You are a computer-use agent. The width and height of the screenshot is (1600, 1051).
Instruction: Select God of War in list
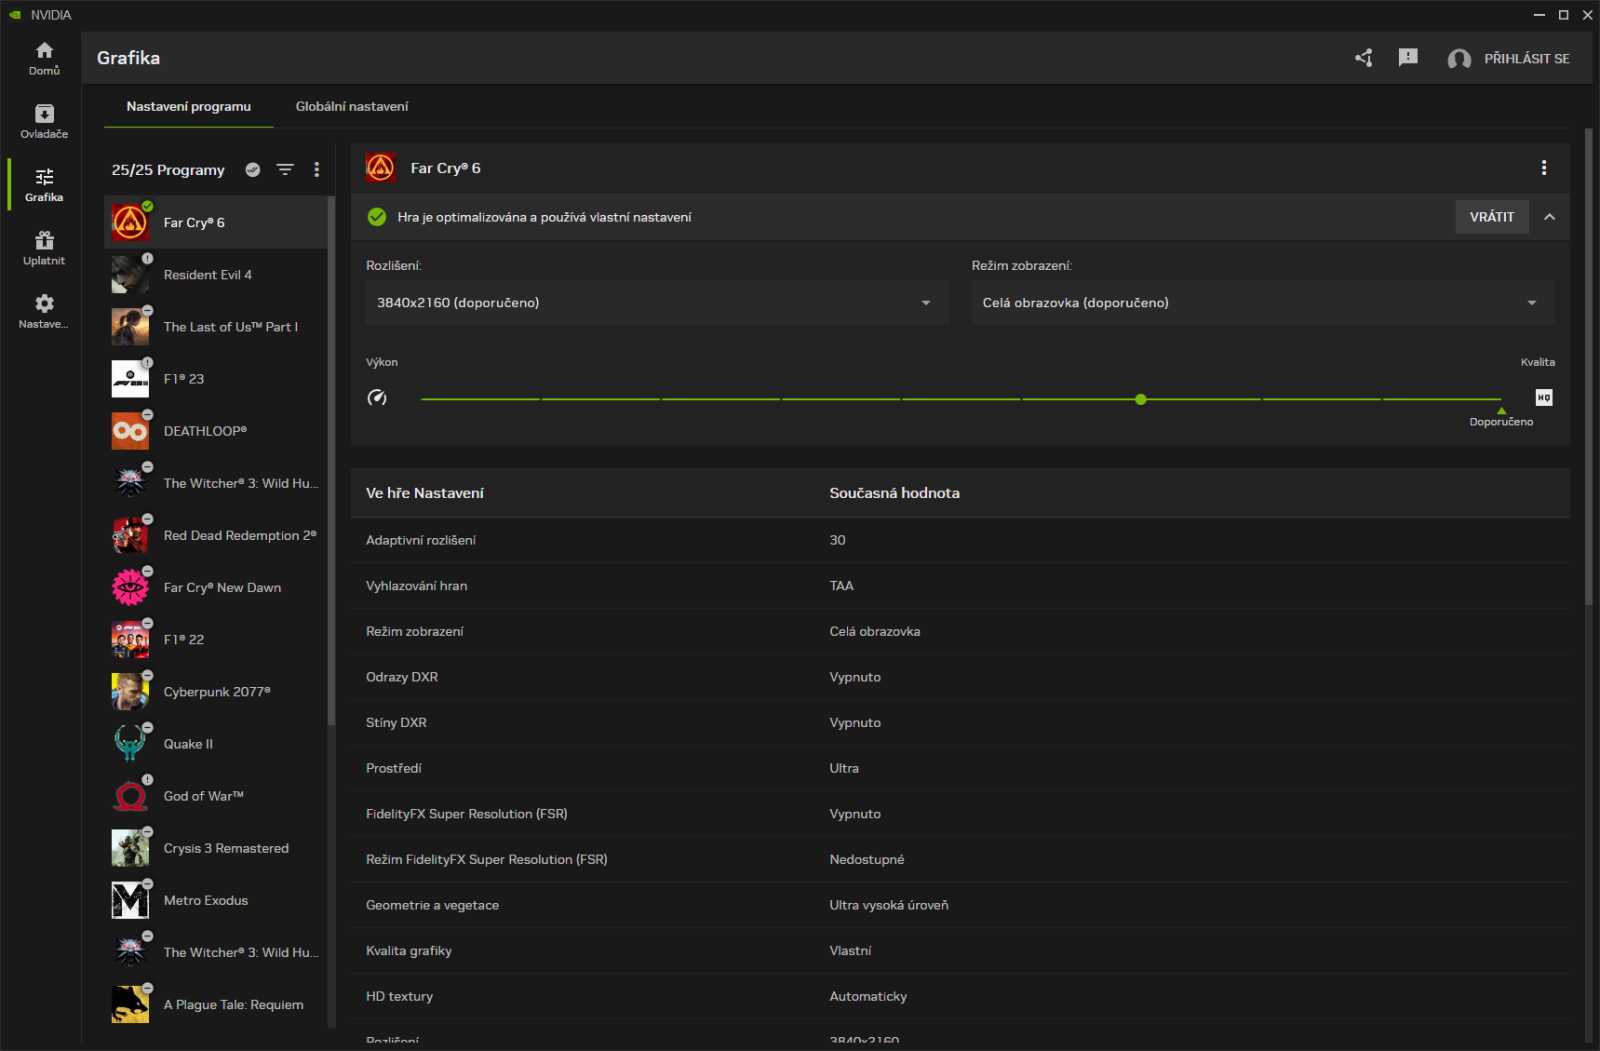215,796
